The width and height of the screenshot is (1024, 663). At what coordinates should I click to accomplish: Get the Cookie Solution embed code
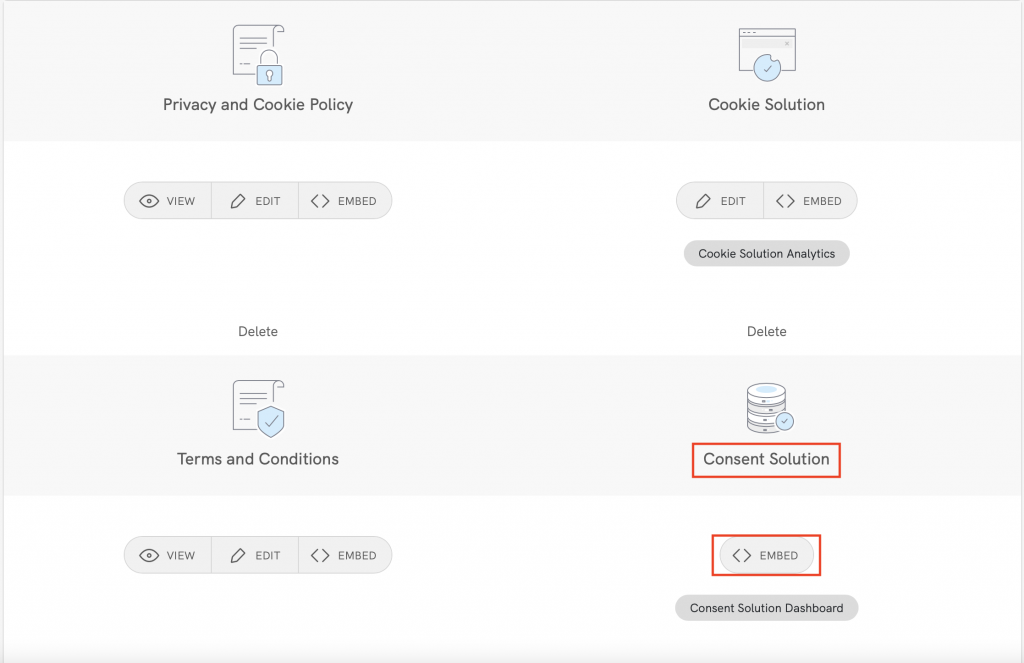tap(811, 200)
